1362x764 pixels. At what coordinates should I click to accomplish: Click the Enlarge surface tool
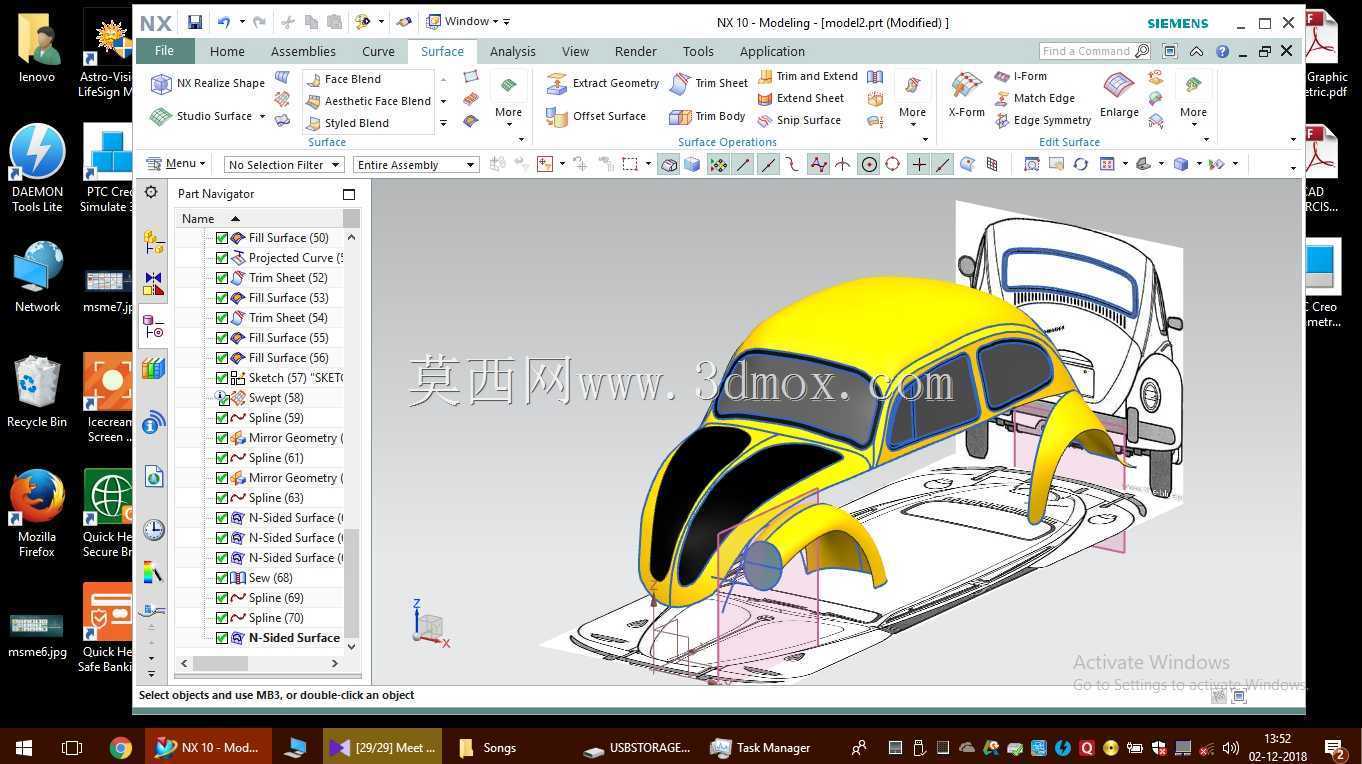(1119, 96)
